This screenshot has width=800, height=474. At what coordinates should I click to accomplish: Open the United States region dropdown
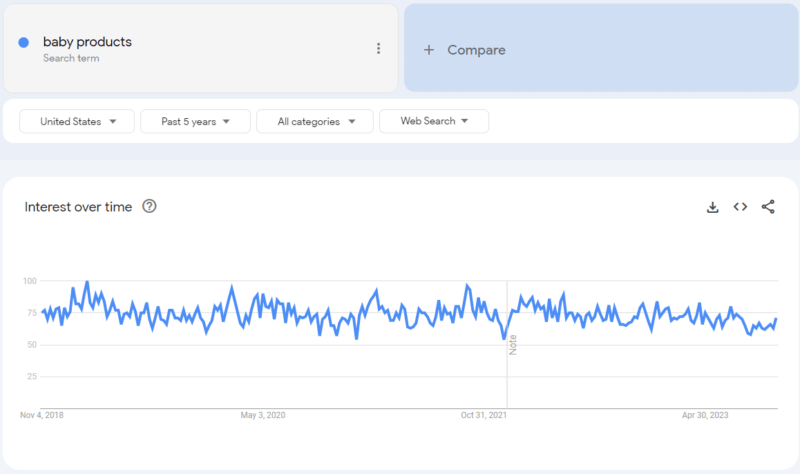(x=77, y=121)
